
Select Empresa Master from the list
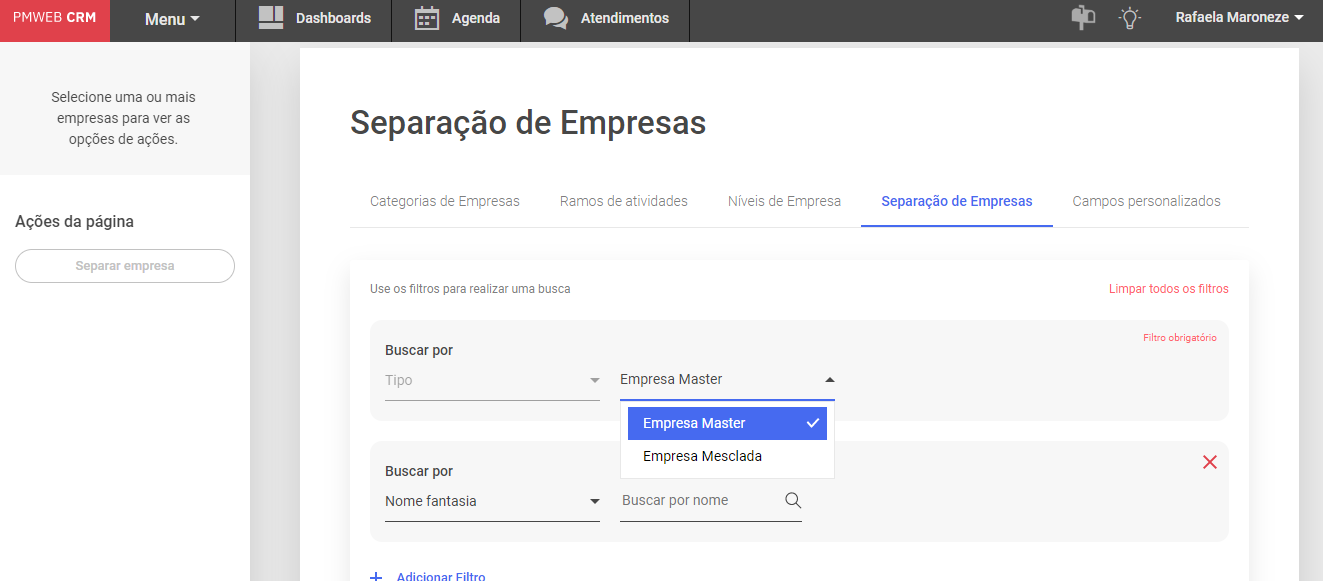pos(727,423)
